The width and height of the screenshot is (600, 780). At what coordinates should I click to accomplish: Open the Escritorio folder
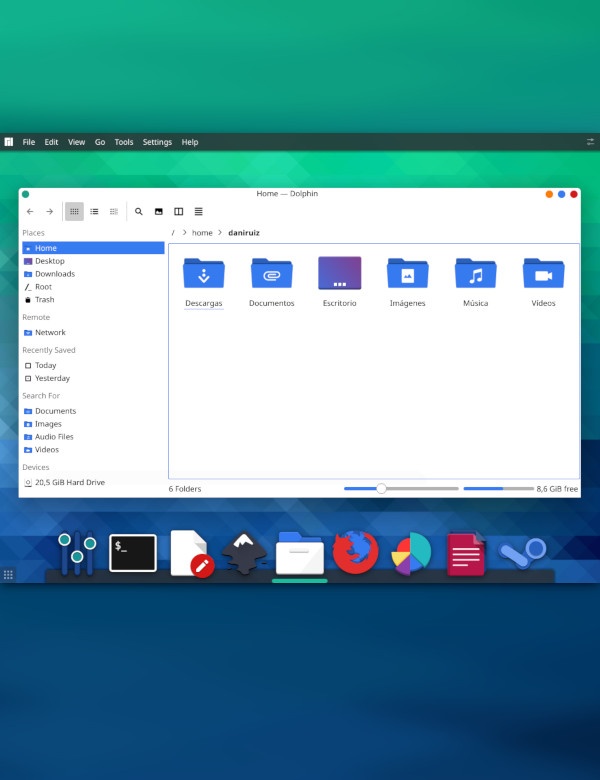pos(339,282)
